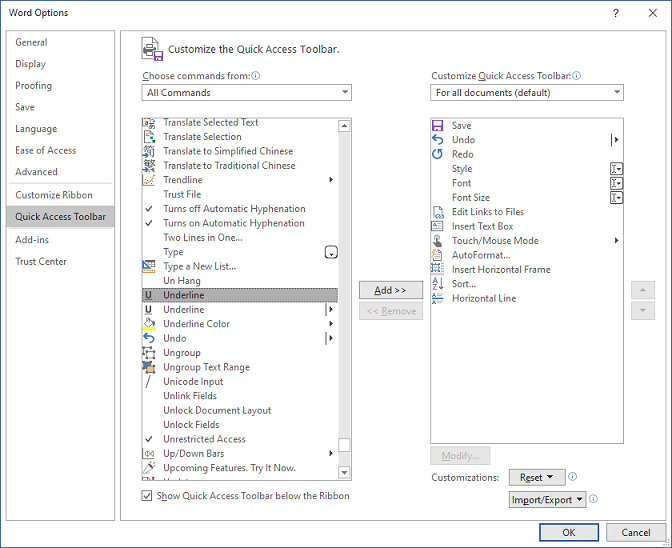Click the Word Options help question mark
This screenshot has width=672, height=548.
[616, 13]
